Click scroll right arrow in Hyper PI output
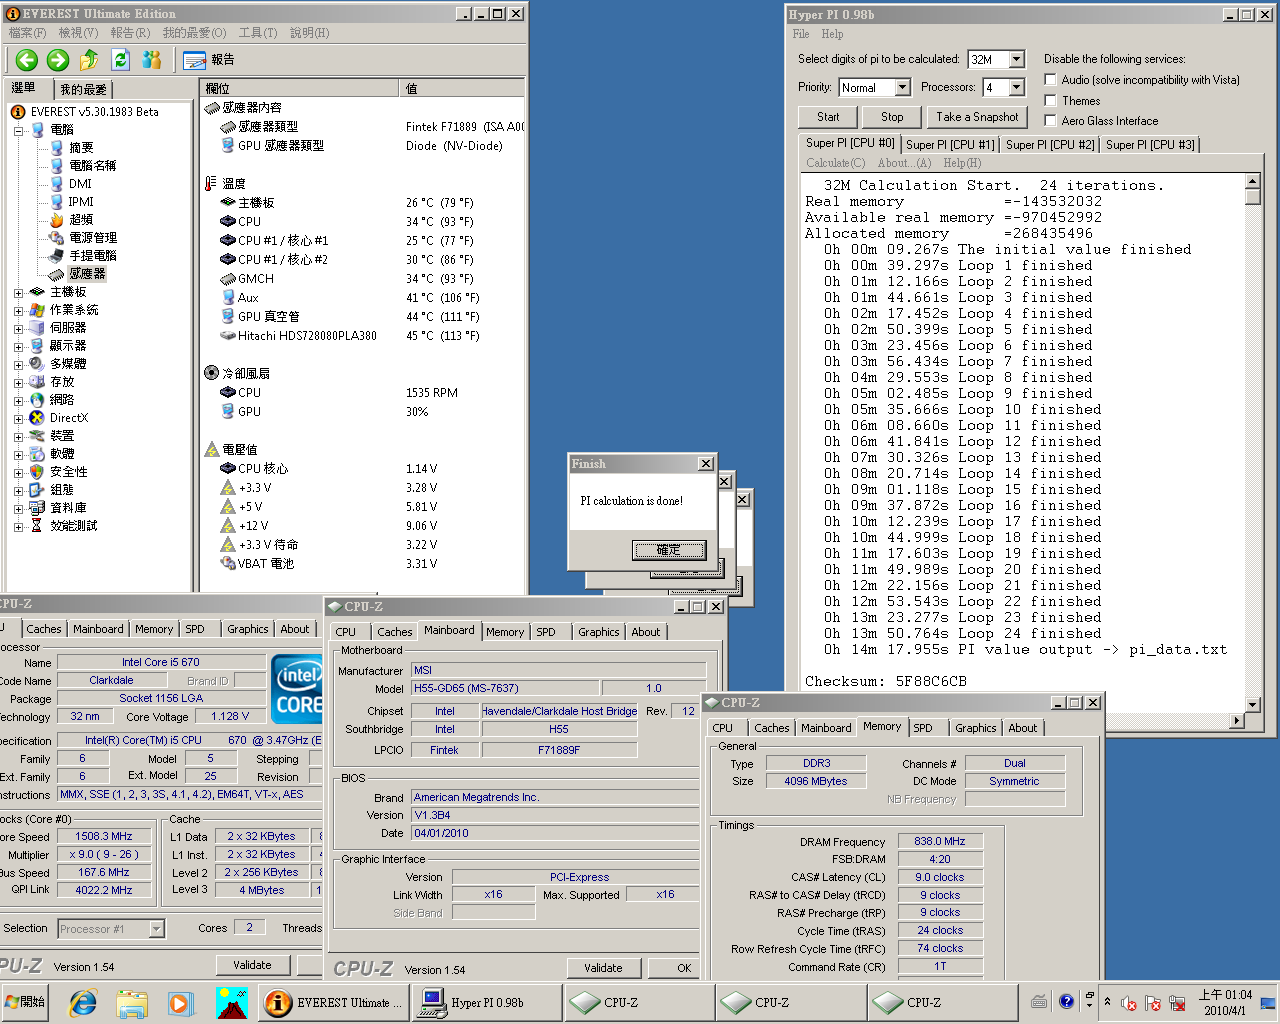 [x=1237, y=721]
